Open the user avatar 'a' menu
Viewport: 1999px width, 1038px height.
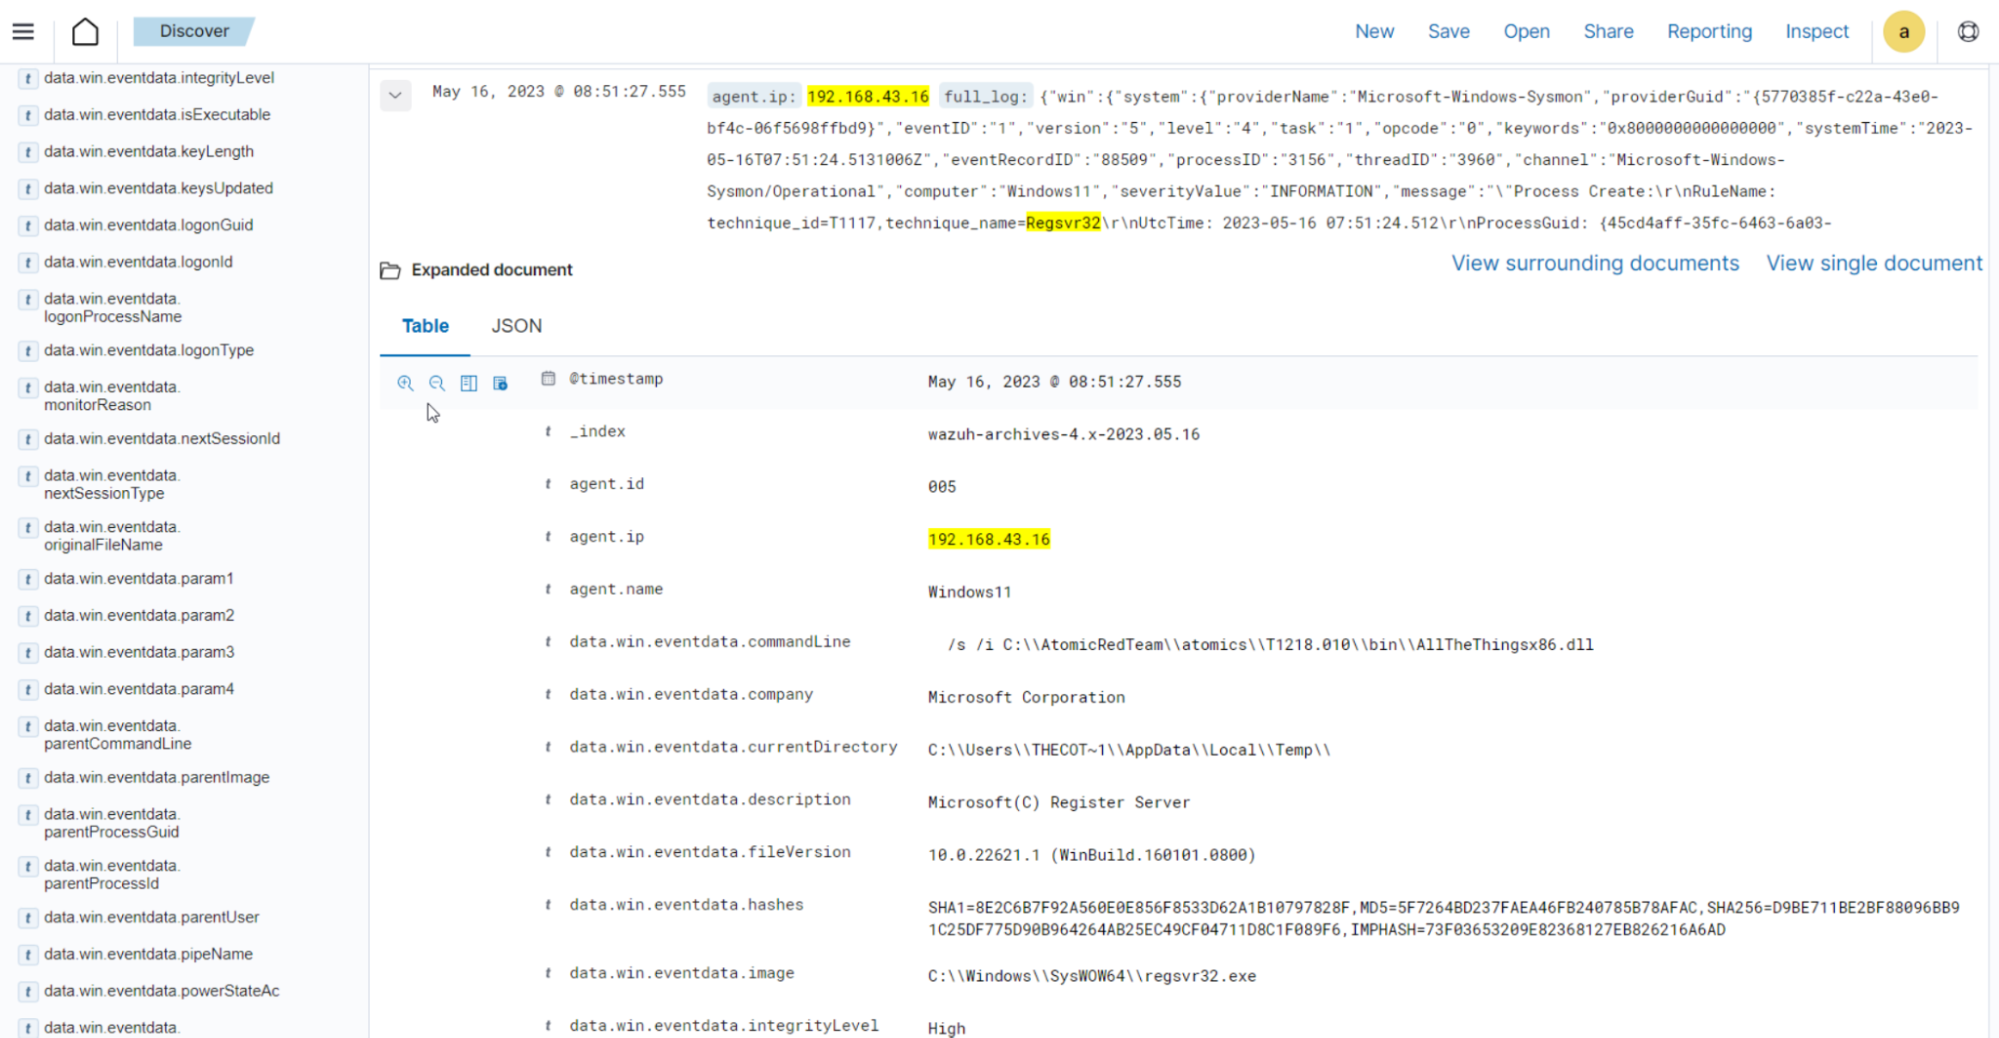click(x=1903, y=32)
